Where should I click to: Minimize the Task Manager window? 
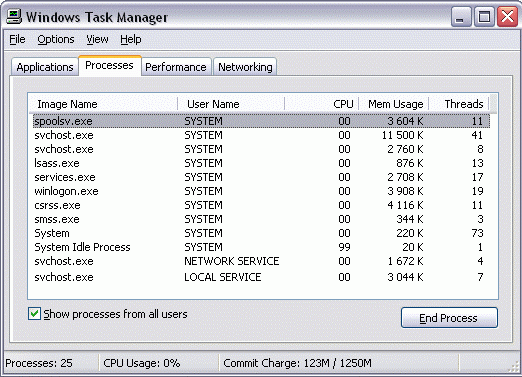[x=461, y=17]
